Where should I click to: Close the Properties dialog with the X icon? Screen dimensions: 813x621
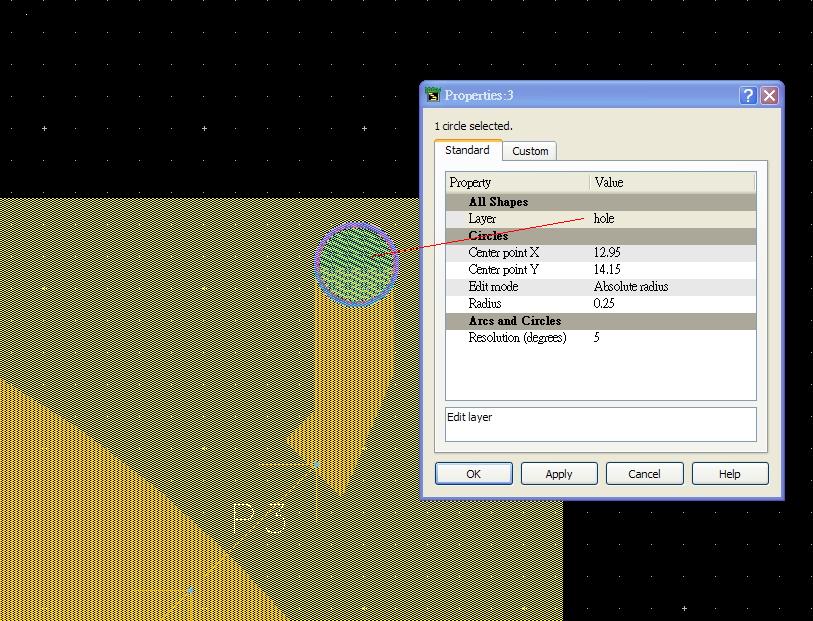[x=770, y=95]
